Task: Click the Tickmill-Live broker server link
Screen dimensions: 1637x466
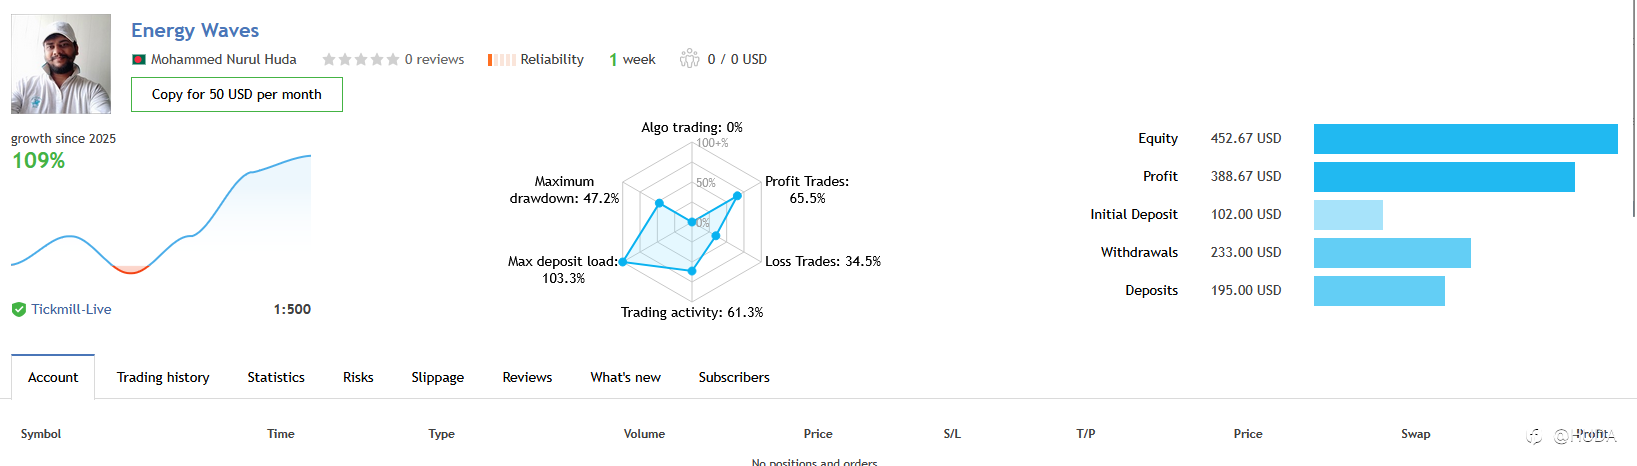Action: coord(71,310)
